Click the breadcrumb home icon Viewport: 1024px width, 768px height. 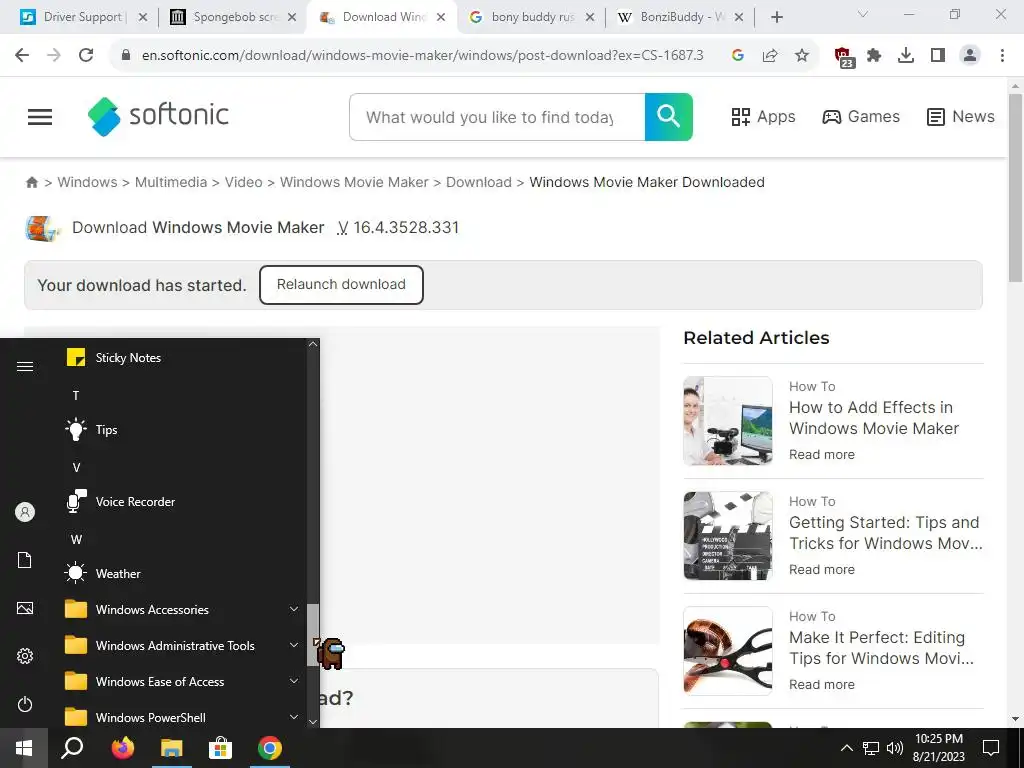click(x=31, y=182)
